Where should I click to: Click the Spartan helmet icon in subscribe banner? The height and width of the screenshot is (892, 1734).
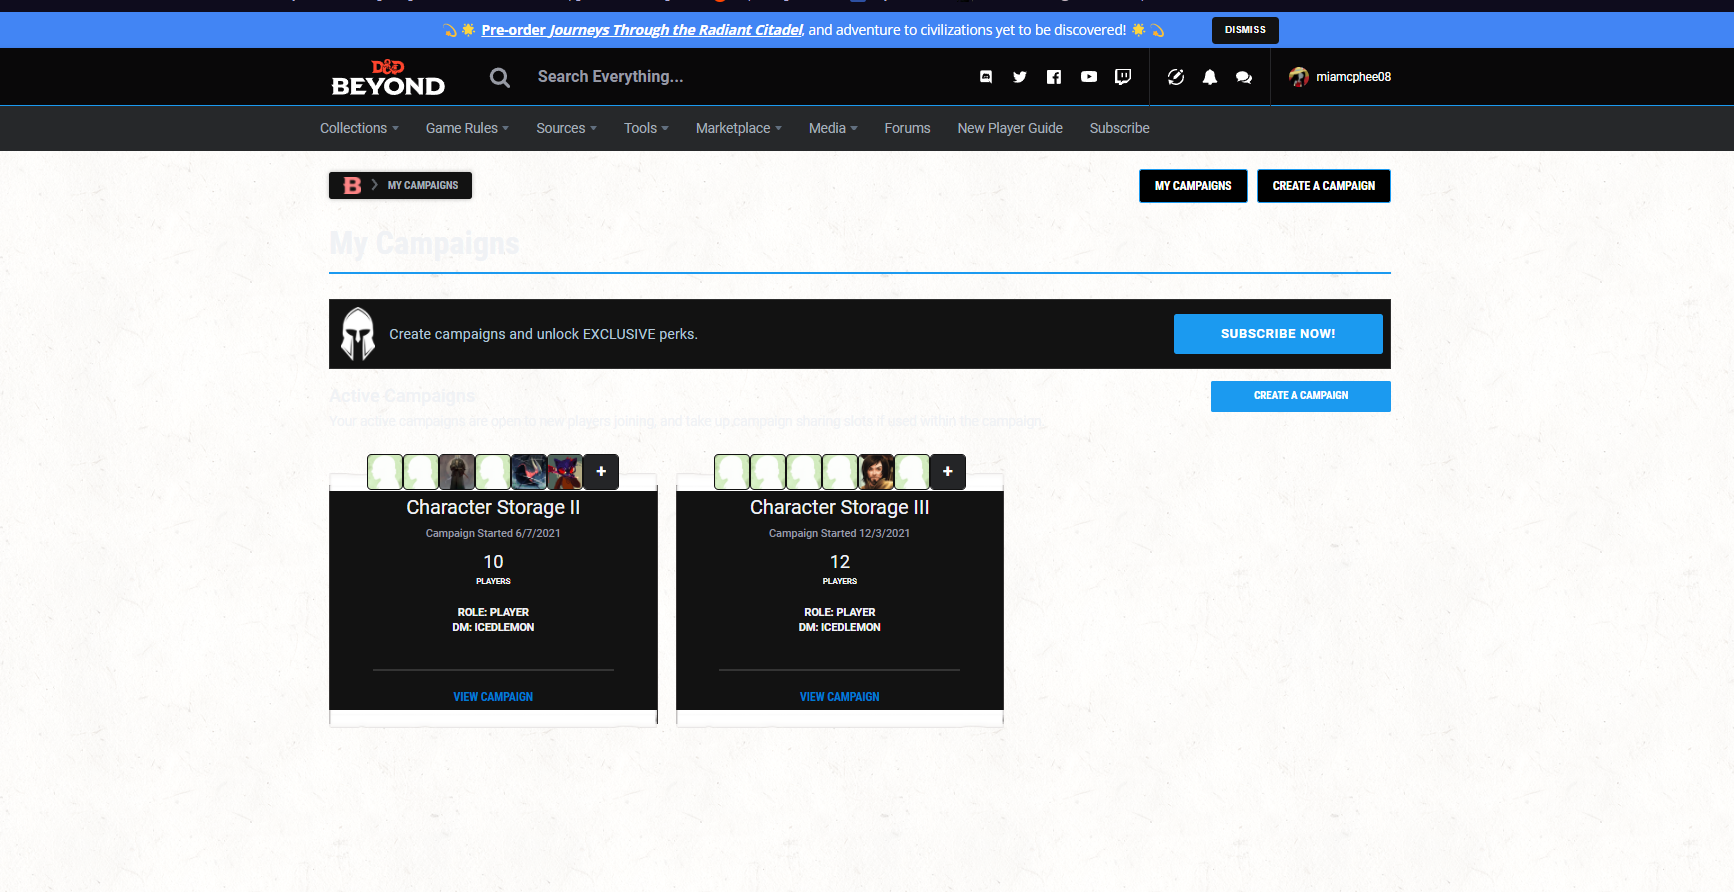click(358, 334)
